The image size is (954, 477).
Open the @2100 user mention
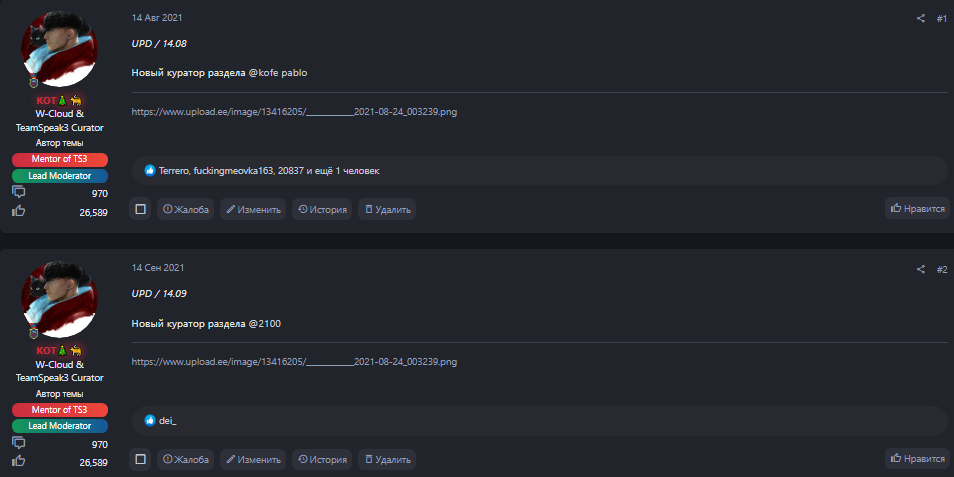(x=265, y=324)
